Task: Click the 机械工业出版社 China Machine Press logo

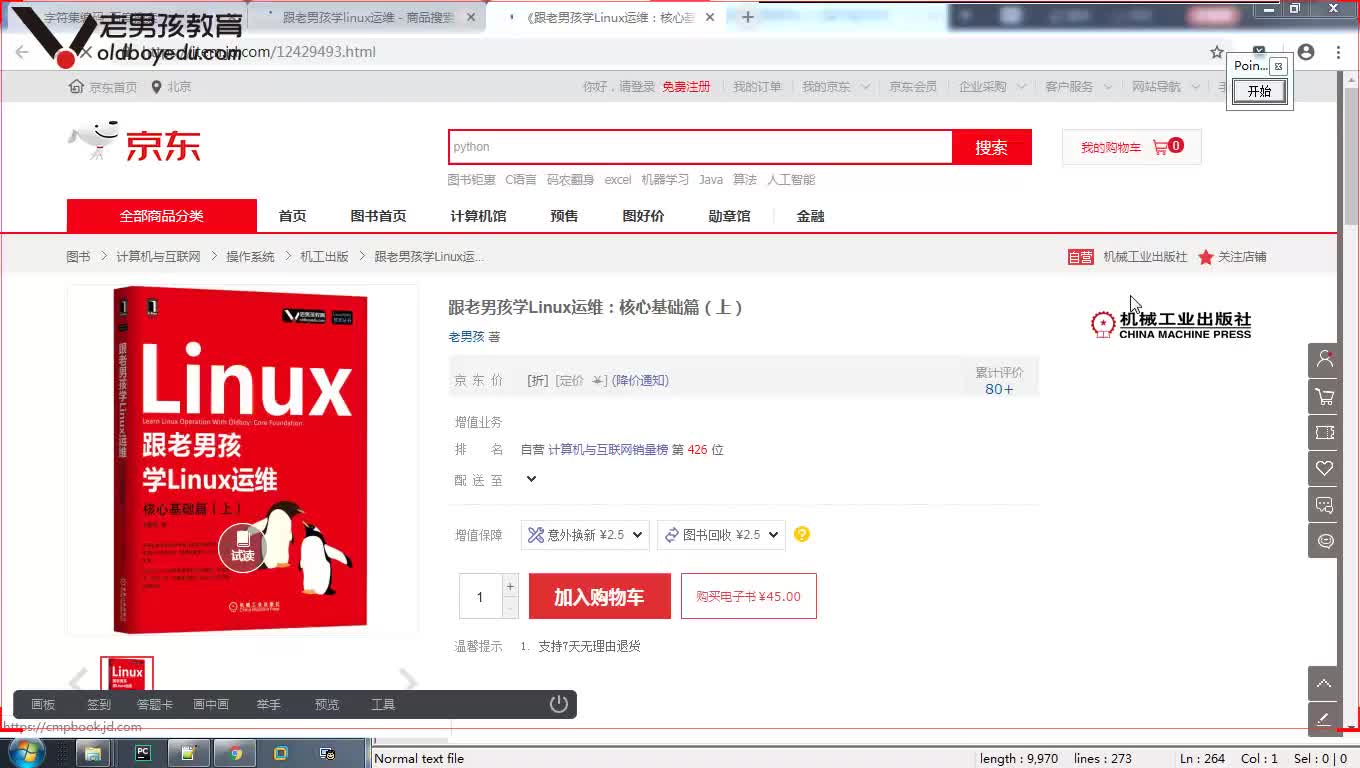Action: 1171,324
